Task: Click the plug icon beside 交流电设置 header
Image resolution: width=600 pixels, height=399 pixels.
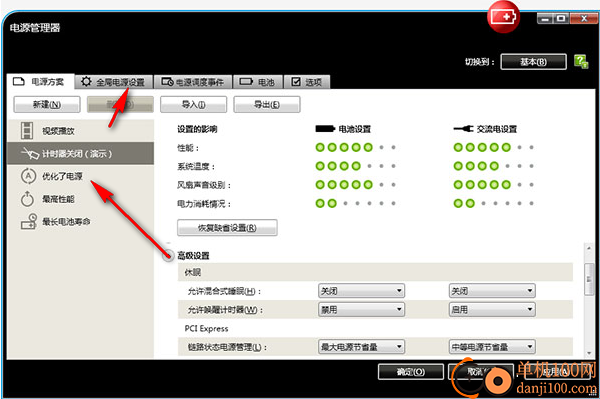Action: [x=463, y=129]
